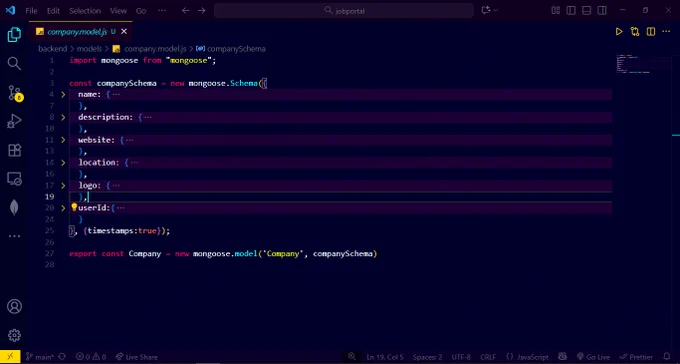Screen dimensions: 680x364
Task: Open the View menu
Action: pyautogui.click(x=118, y=11)
